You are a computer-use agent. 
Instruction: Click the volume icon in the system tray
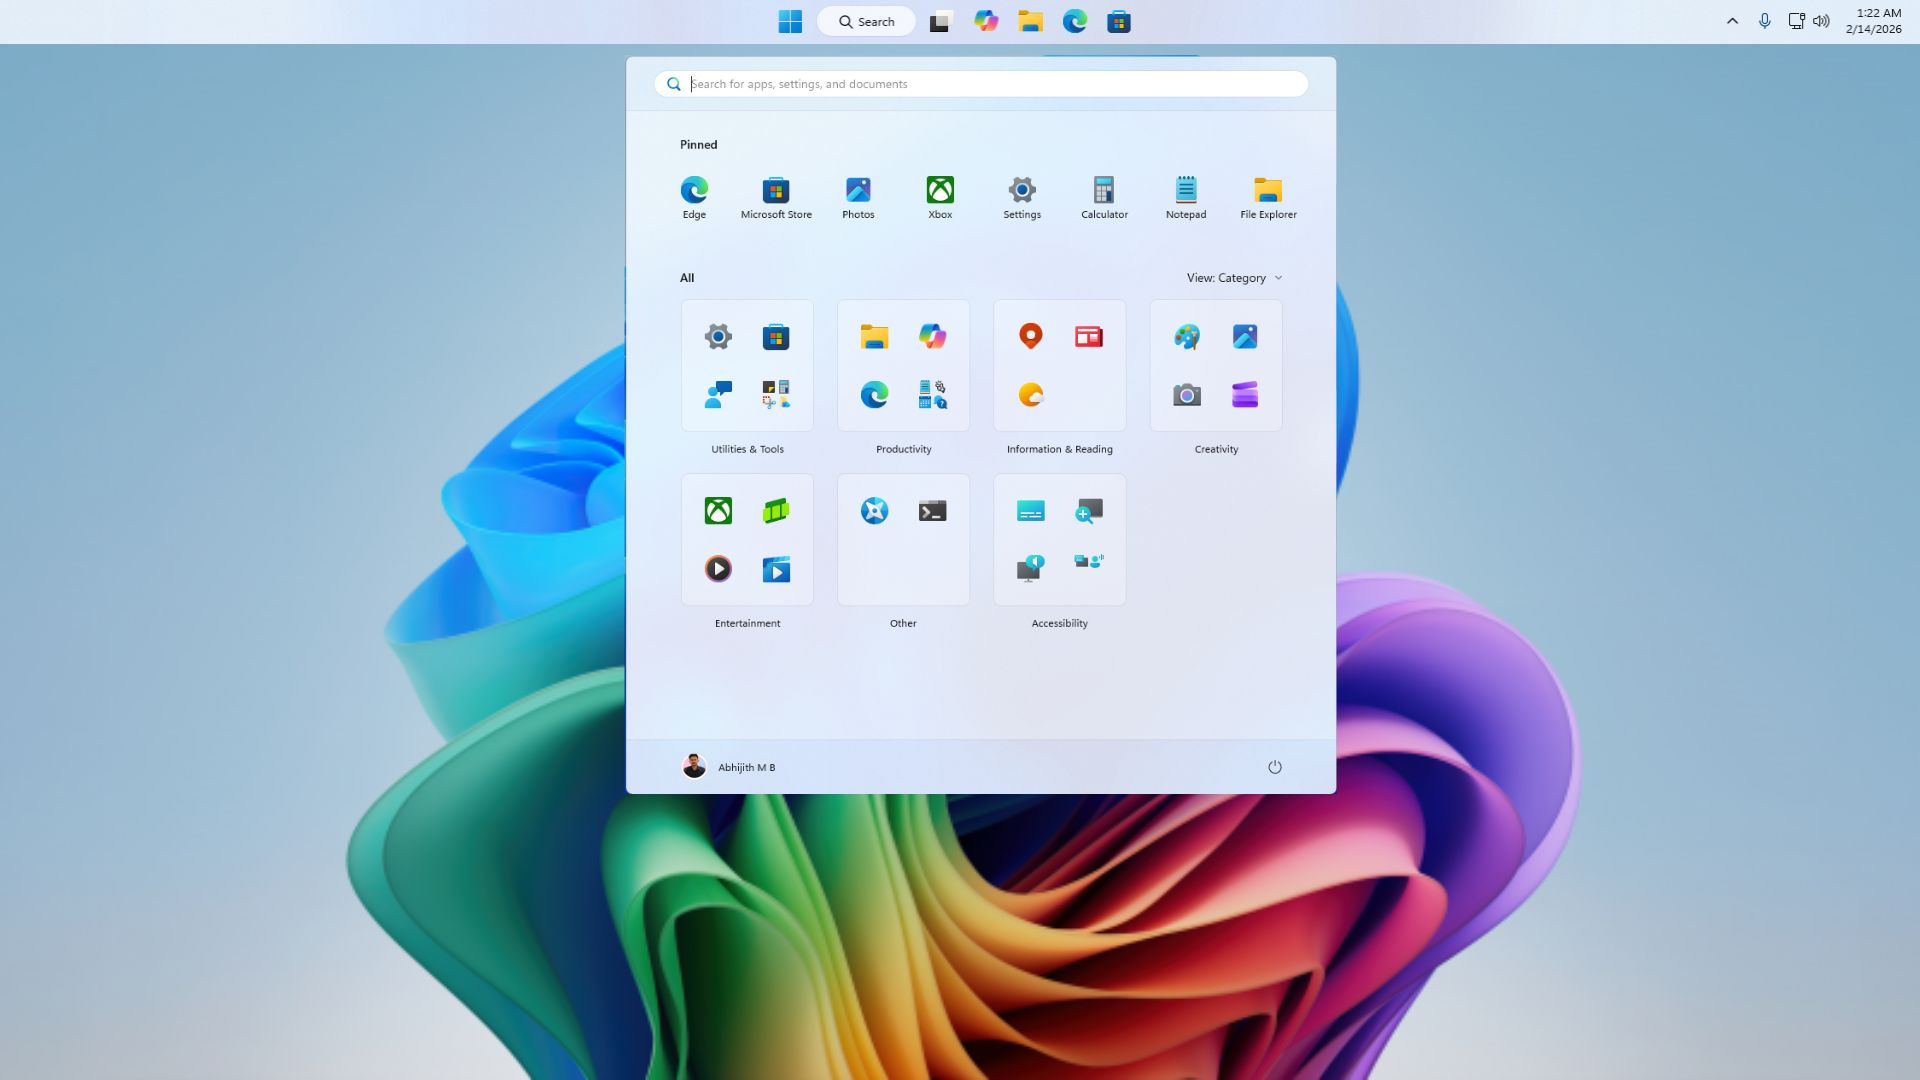point(1821,20)
